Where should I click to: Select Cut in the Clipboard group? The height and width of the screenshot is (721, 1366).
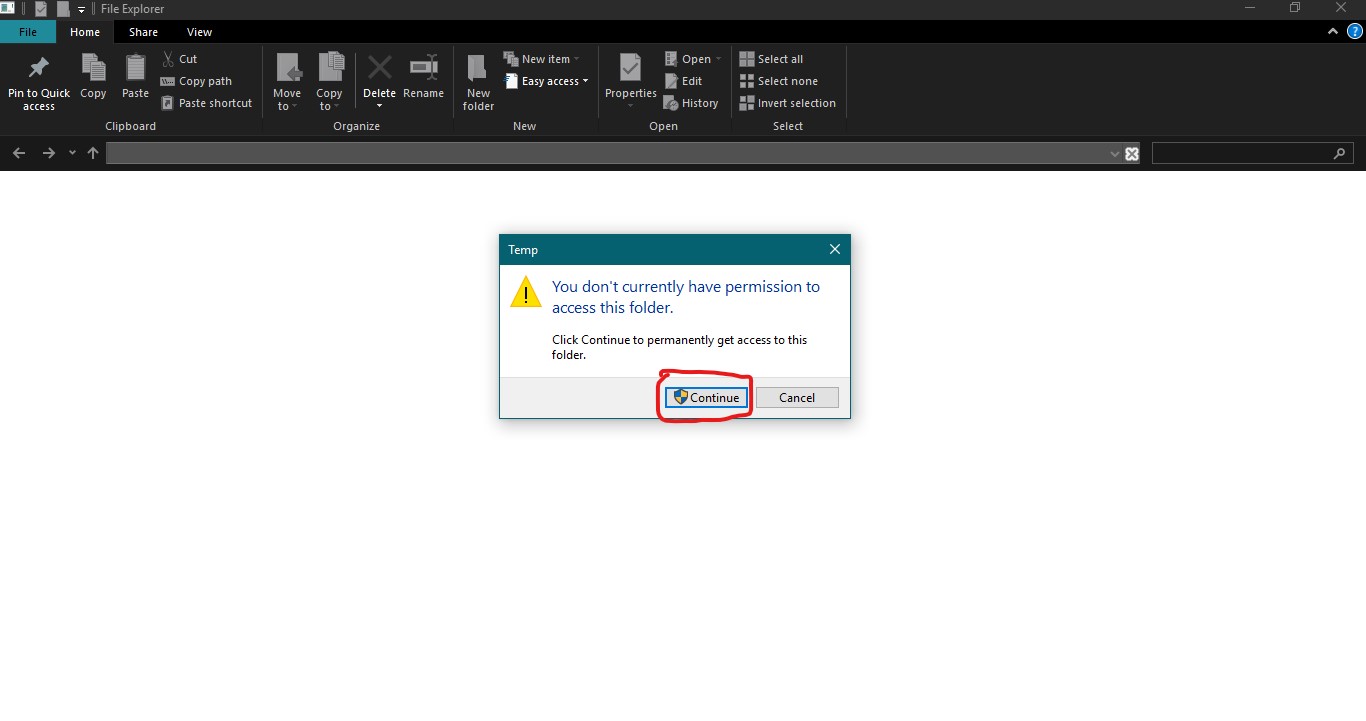point(180,59)
